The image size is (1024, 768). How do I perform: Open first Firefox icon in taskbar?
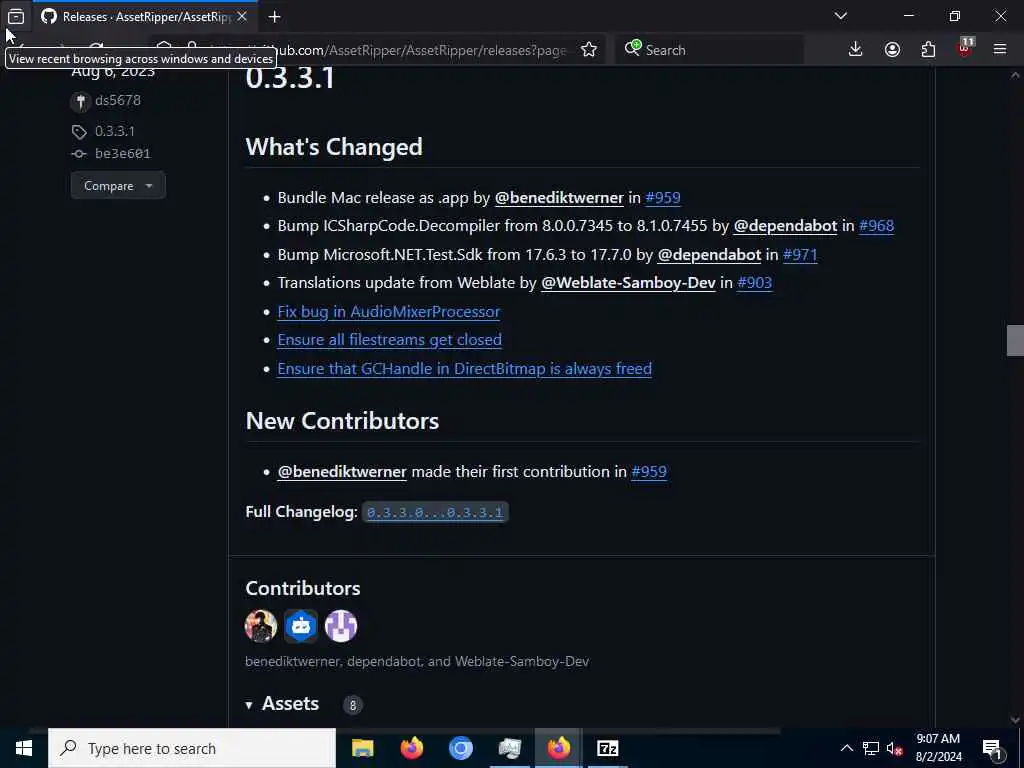[411, 748]
